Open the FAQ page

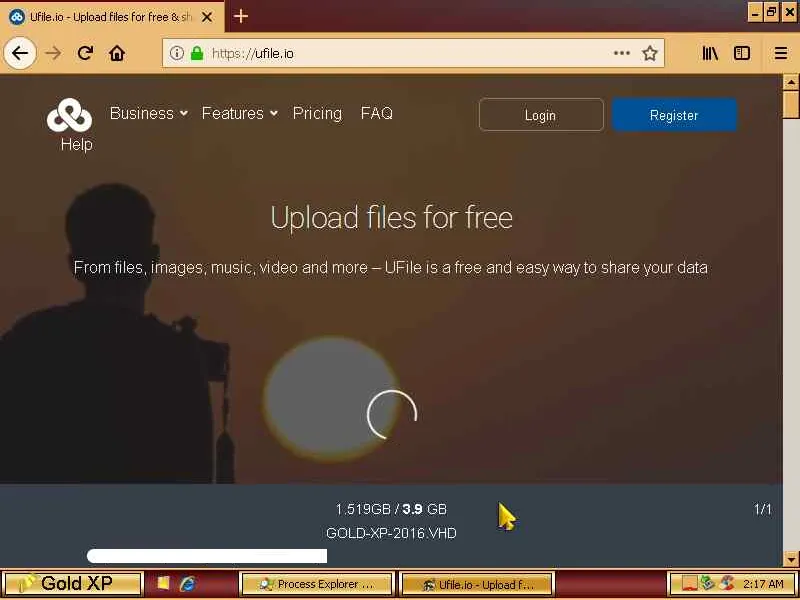click(377, 113)
